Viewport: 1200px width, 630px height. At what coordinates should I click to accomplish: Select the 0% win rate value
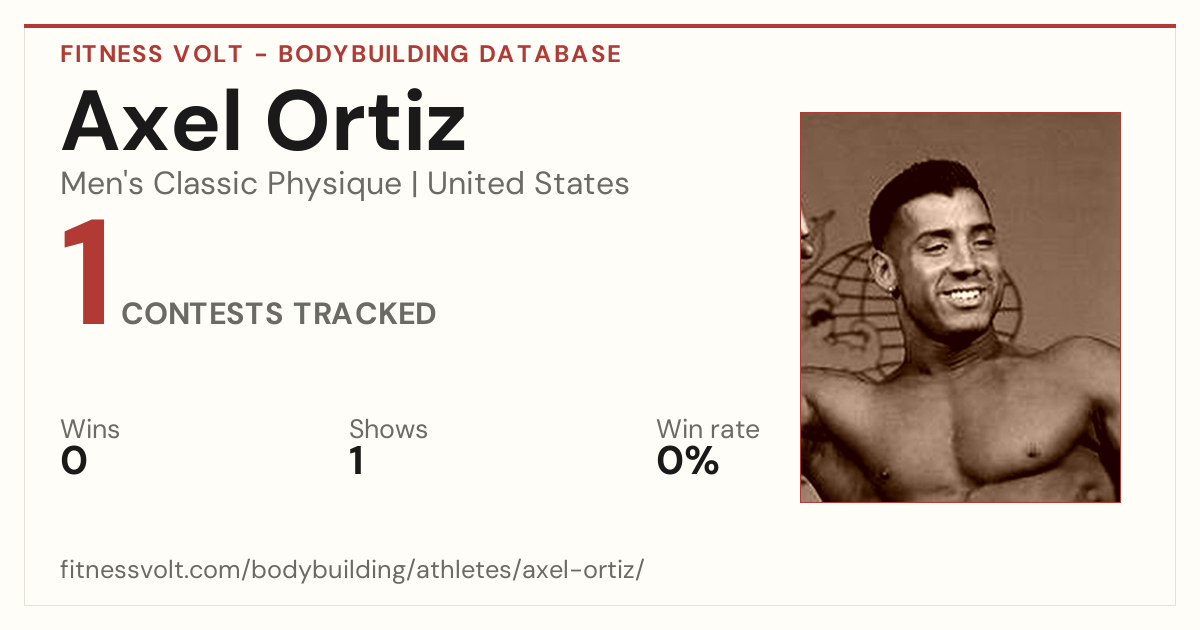point(688,461)
